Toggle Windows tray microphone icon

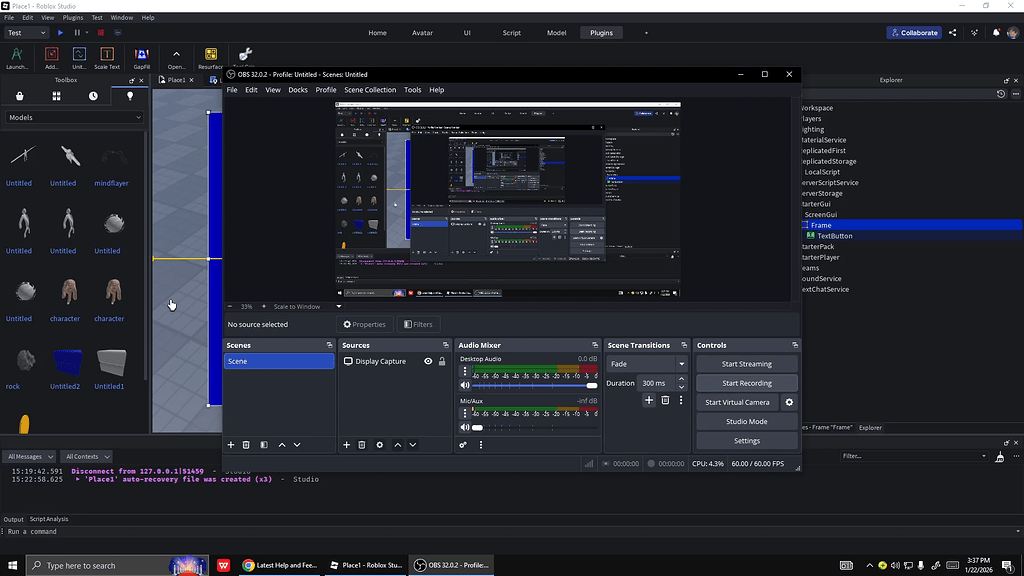click(x=921, y=566)
